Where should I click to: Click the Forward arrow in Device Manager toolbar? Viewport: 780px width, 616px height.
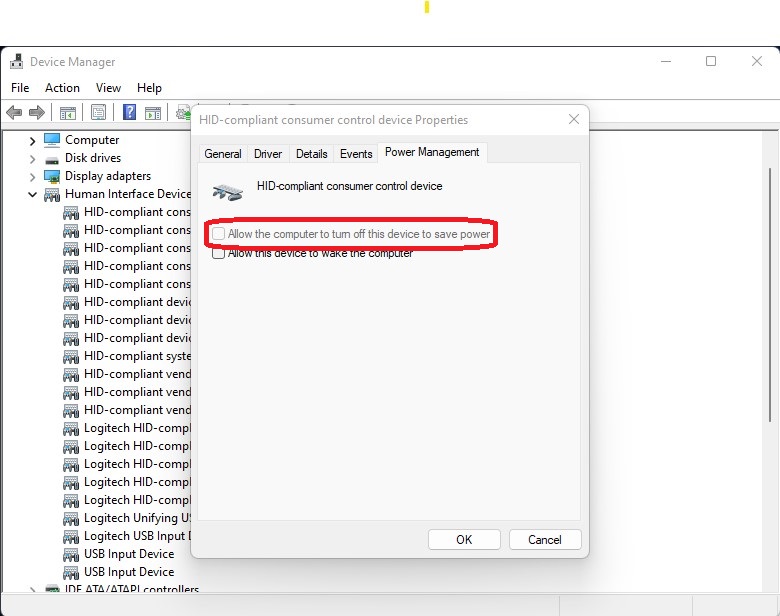(x=37, y=112)
